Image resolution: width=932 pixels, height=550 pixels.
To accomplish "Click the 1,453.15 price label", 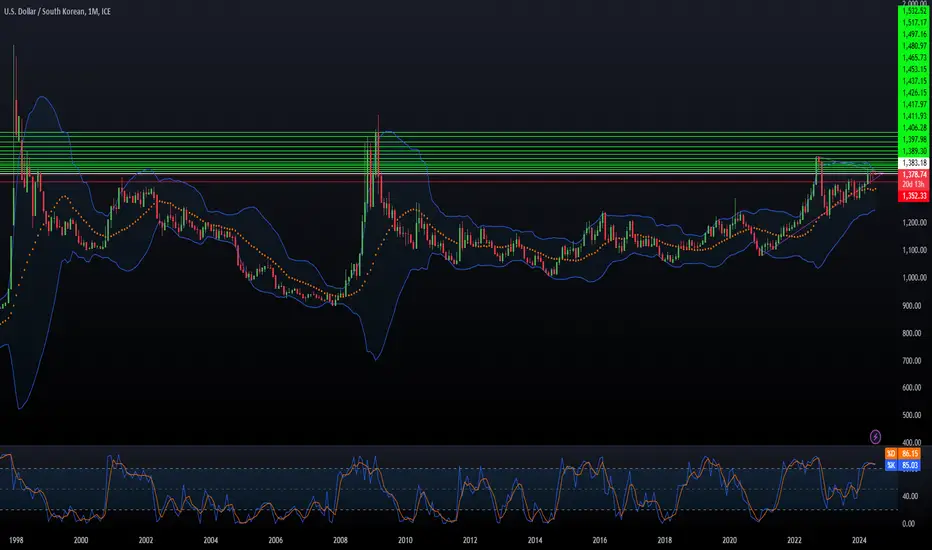I will 914,70.
